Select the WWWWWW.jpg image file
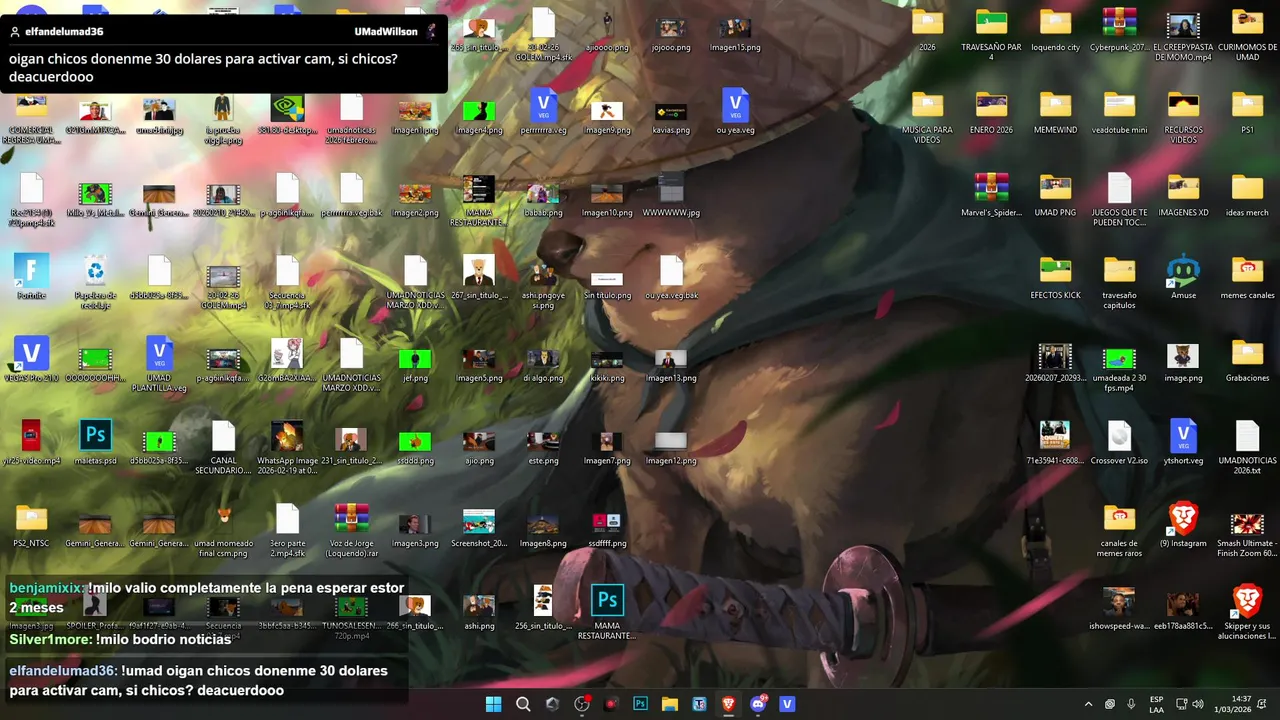This screenshot has width=1280, height=720. click(x=671, y=194)
